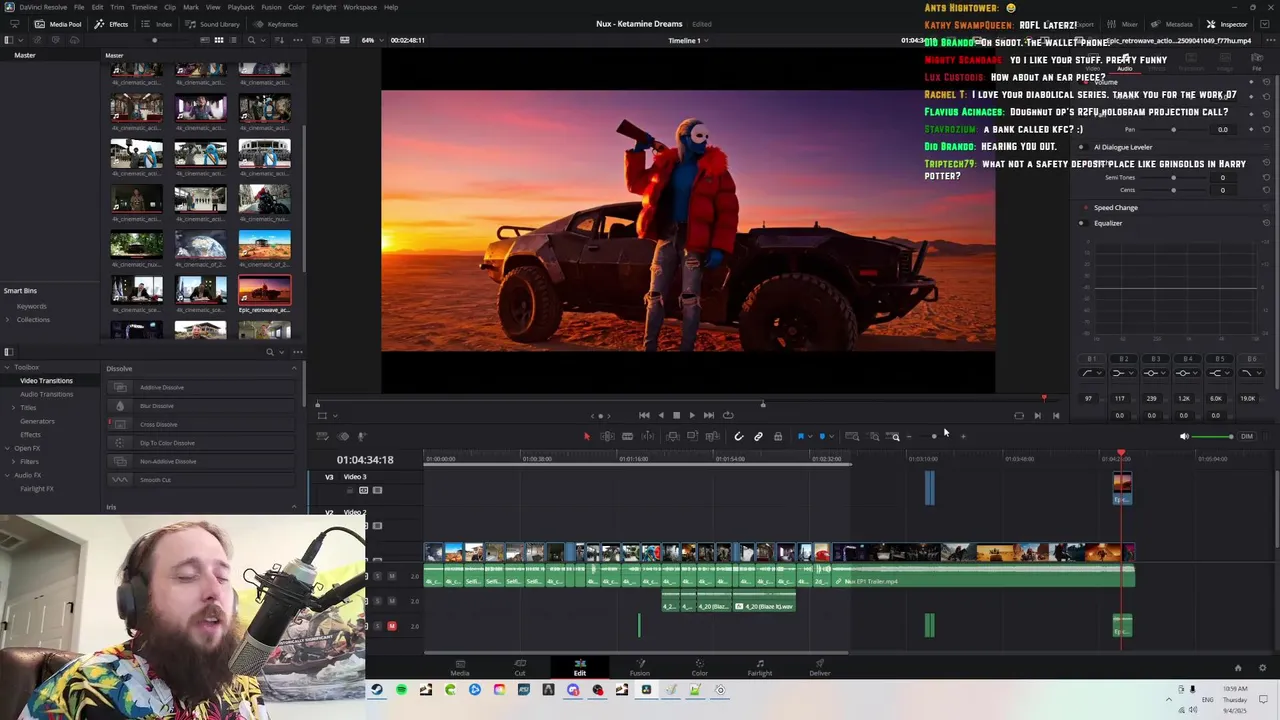
Task: Select the Cross Dissolve transition
Action: (200, 424)
